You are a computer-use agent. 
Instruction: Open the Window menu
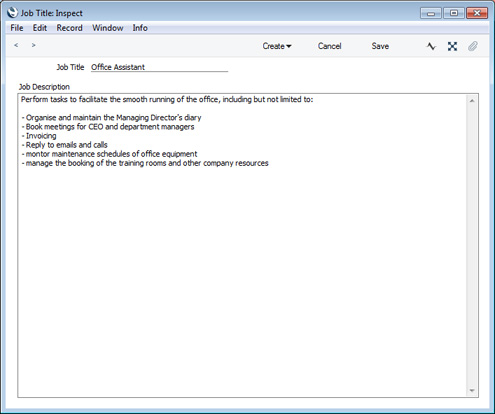[x=108, y=28]
